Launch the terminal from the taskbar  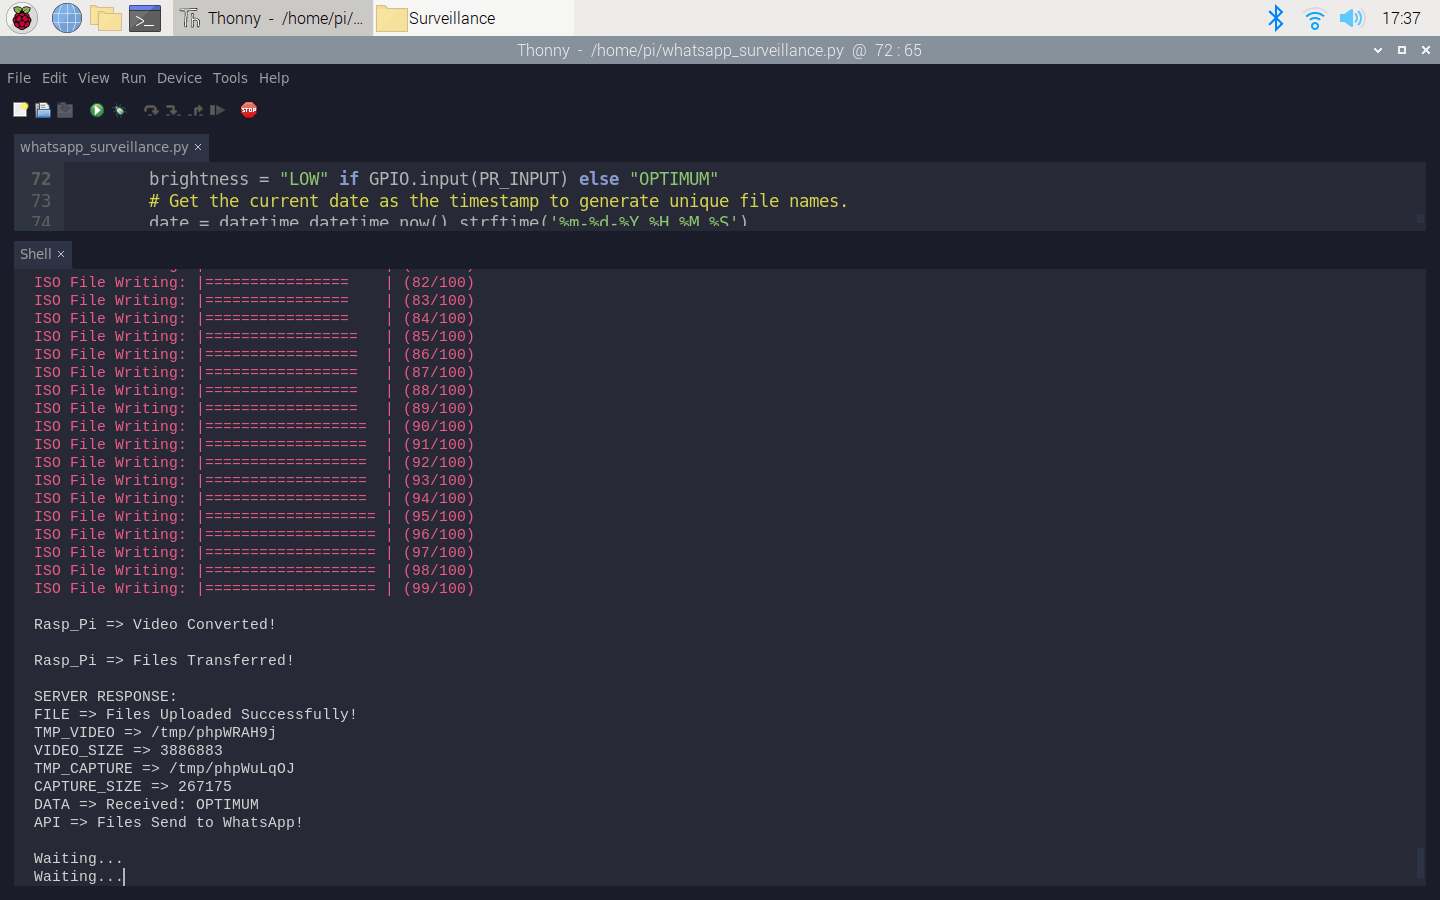(145, 18)
